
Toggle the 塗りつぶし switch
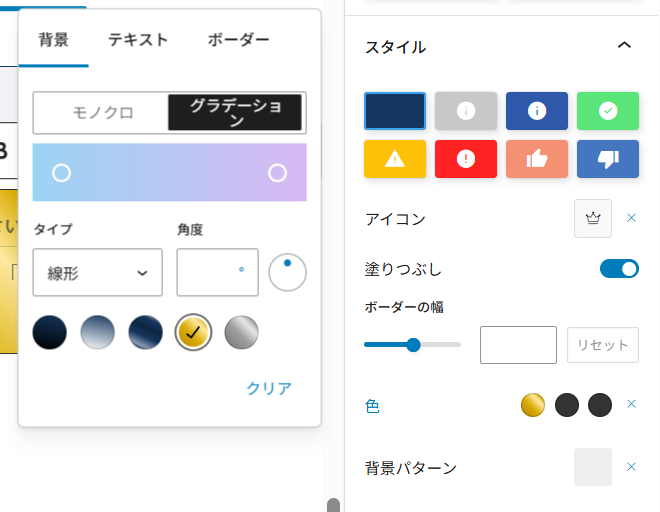[619, 268]
